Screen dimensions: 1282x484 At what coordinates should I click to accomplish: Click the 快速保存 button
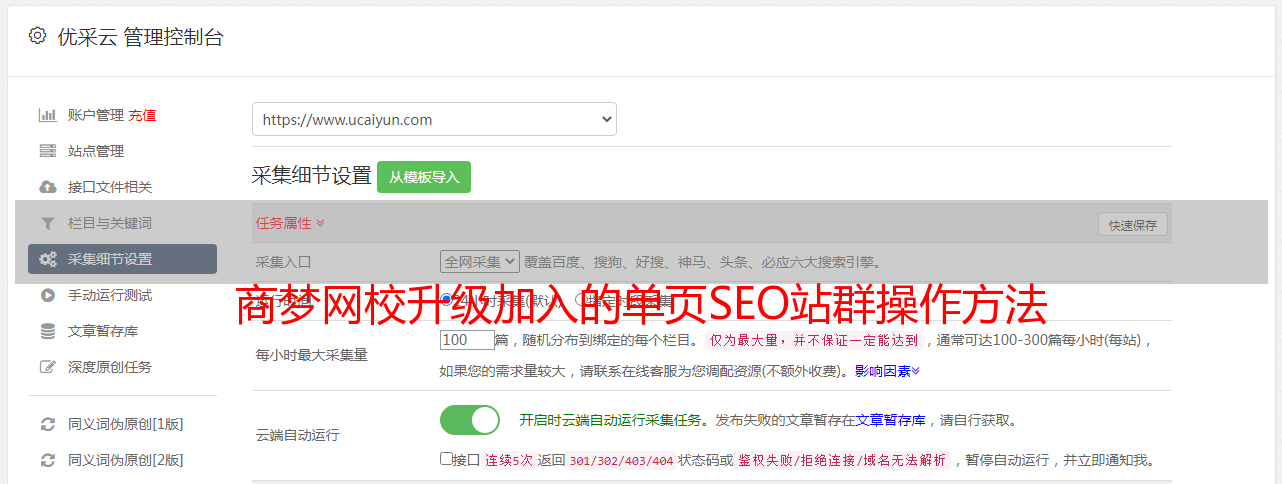pos(1132,225)
